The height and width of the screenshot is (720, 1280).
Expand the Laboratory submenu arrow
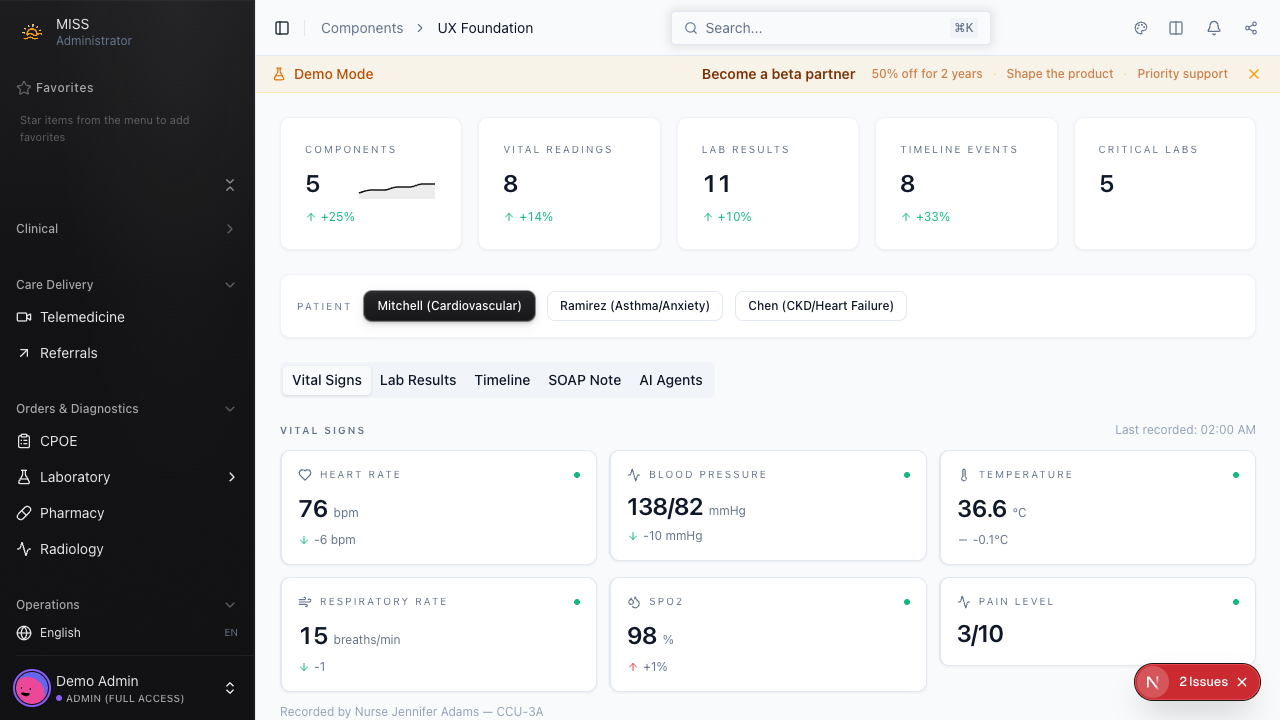231,477
